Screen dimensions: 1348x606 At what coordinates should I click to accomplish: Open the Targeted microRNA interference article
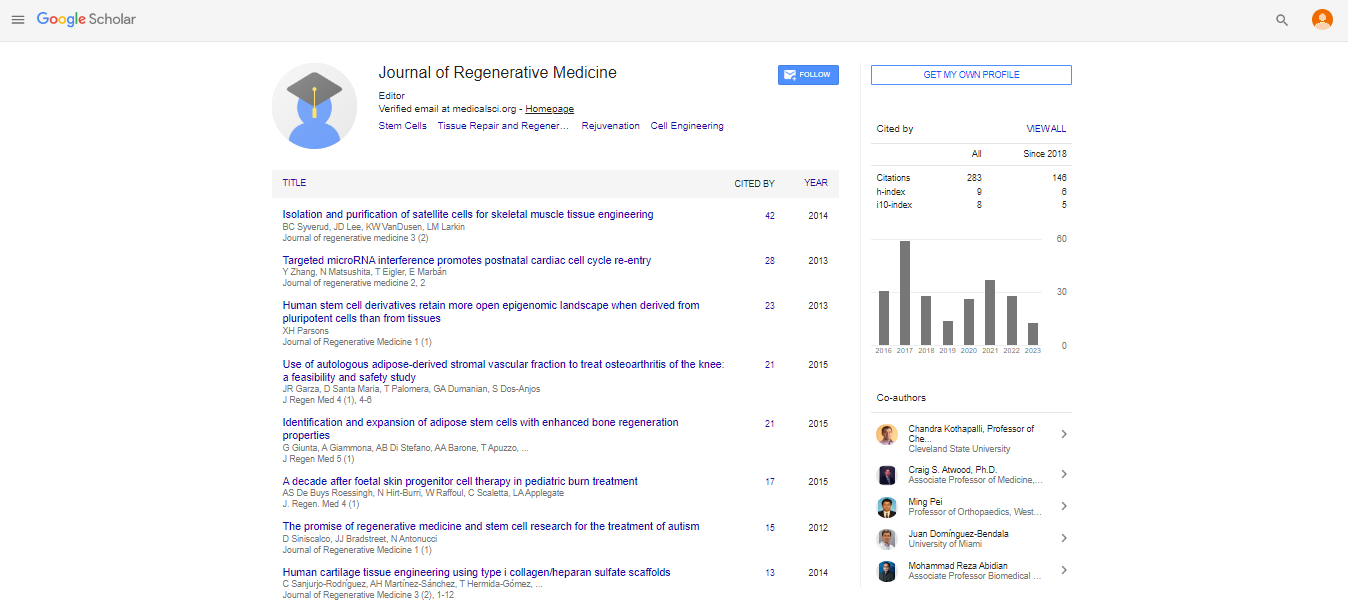[x=467, y=260]
